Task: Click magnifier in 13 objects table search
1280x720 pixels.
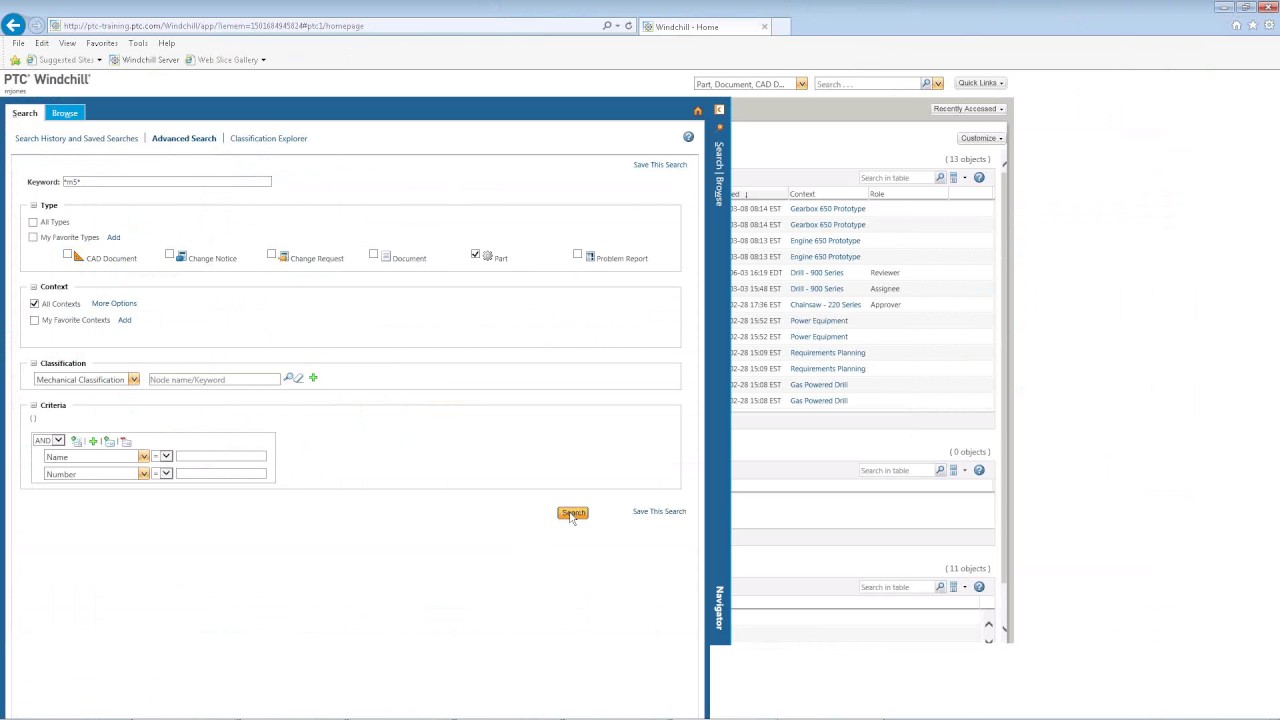Action: pos(940,178)
